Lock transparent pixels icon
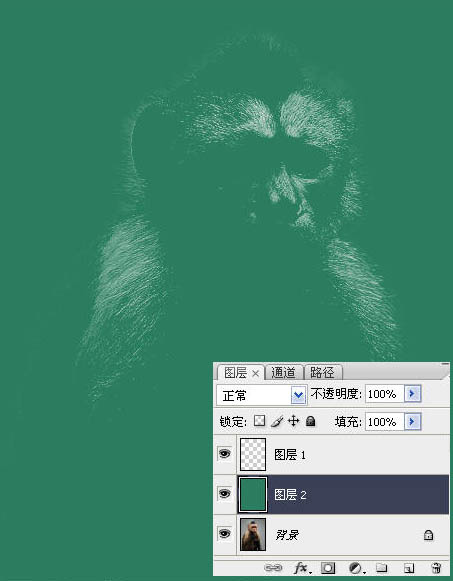Image resolution: width=453 pixels, height=581 pixels. [259, 421]
